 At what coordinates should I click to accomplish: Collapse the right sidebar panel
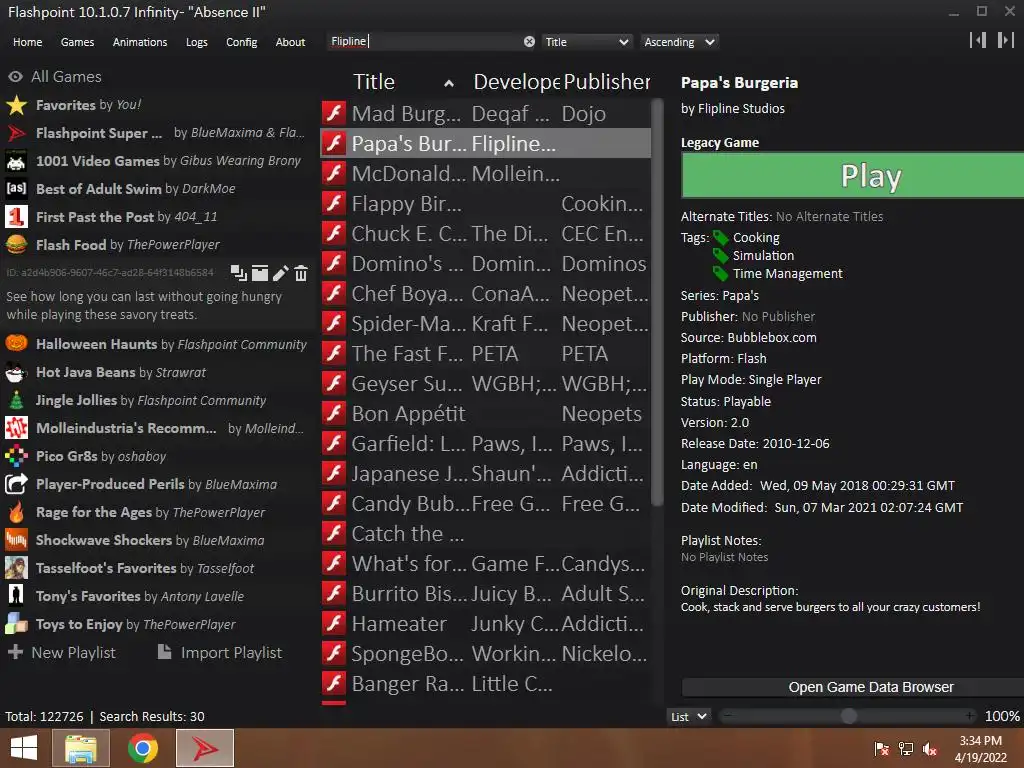[x=1006, y=40]
